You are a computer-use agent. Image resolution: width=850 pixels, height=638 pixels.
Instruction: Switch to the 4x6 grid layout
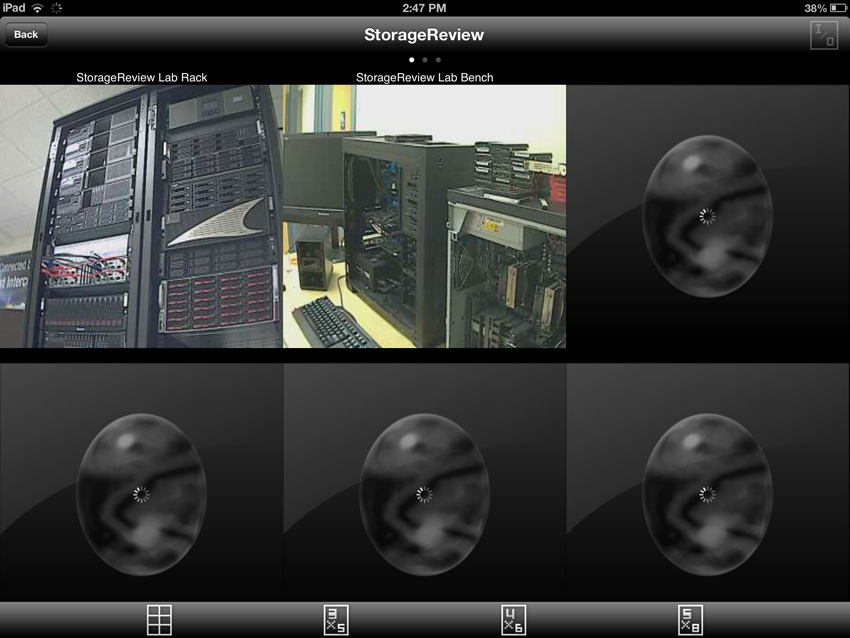tap(513, 620)
